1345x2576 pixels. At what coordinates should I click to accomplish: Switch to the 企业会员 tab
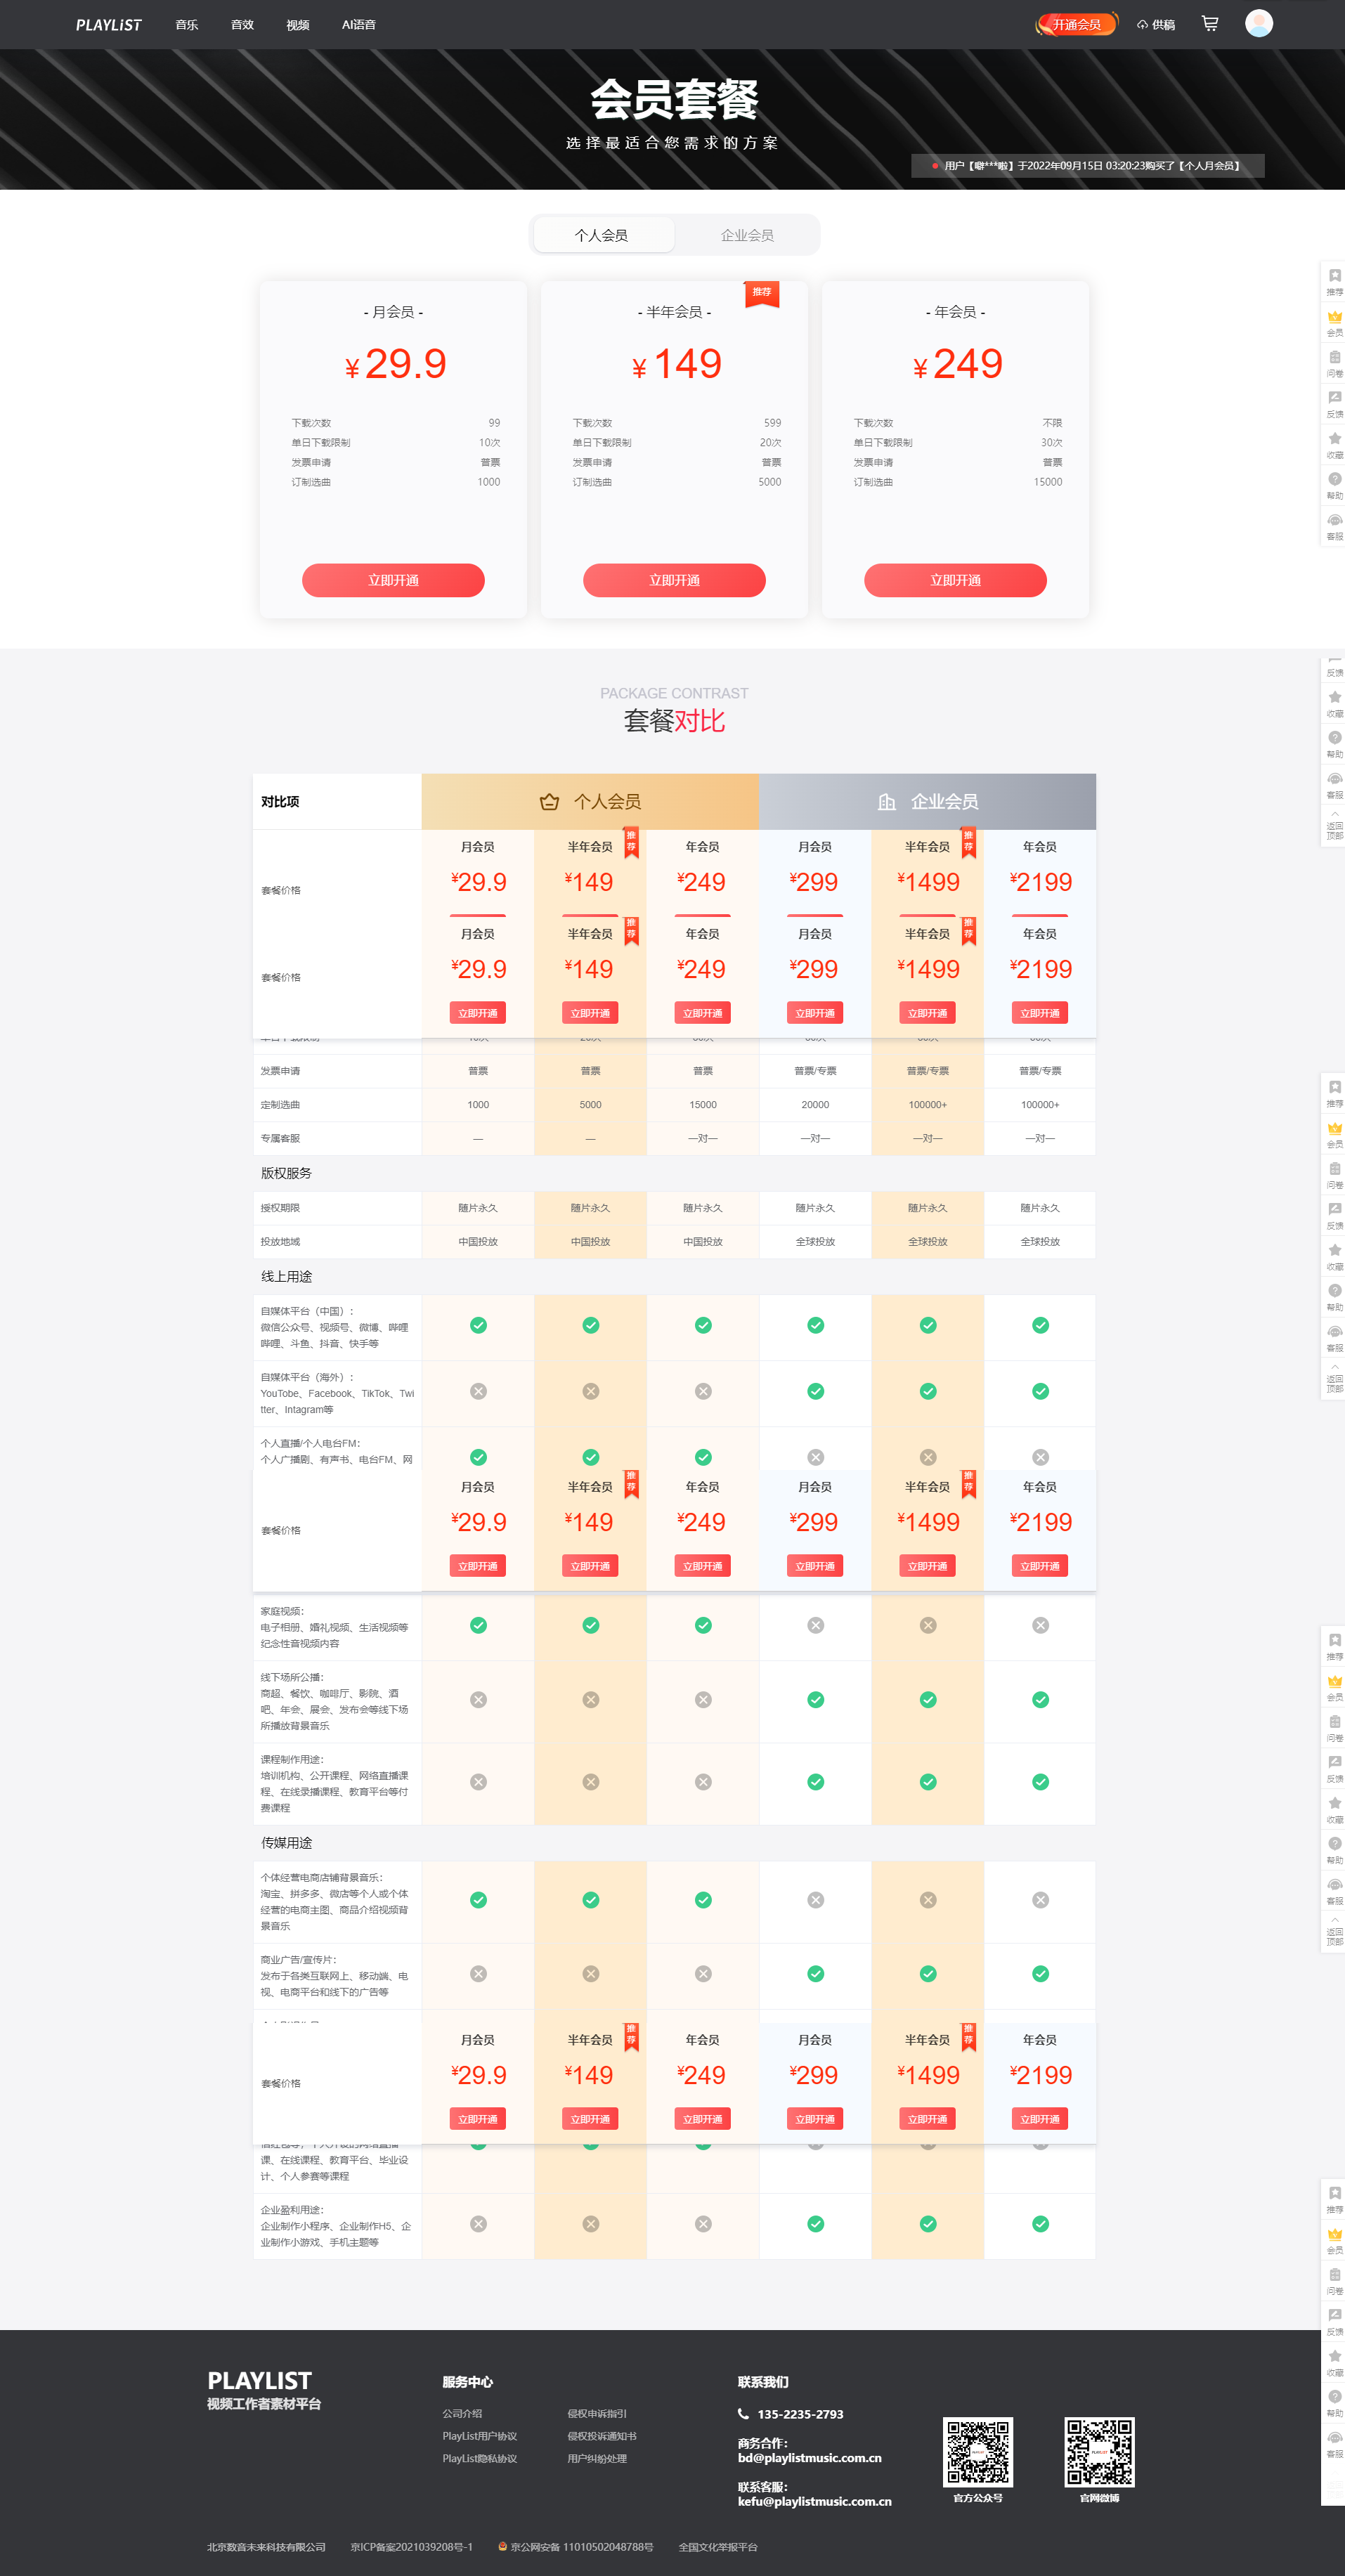[747, 235]
